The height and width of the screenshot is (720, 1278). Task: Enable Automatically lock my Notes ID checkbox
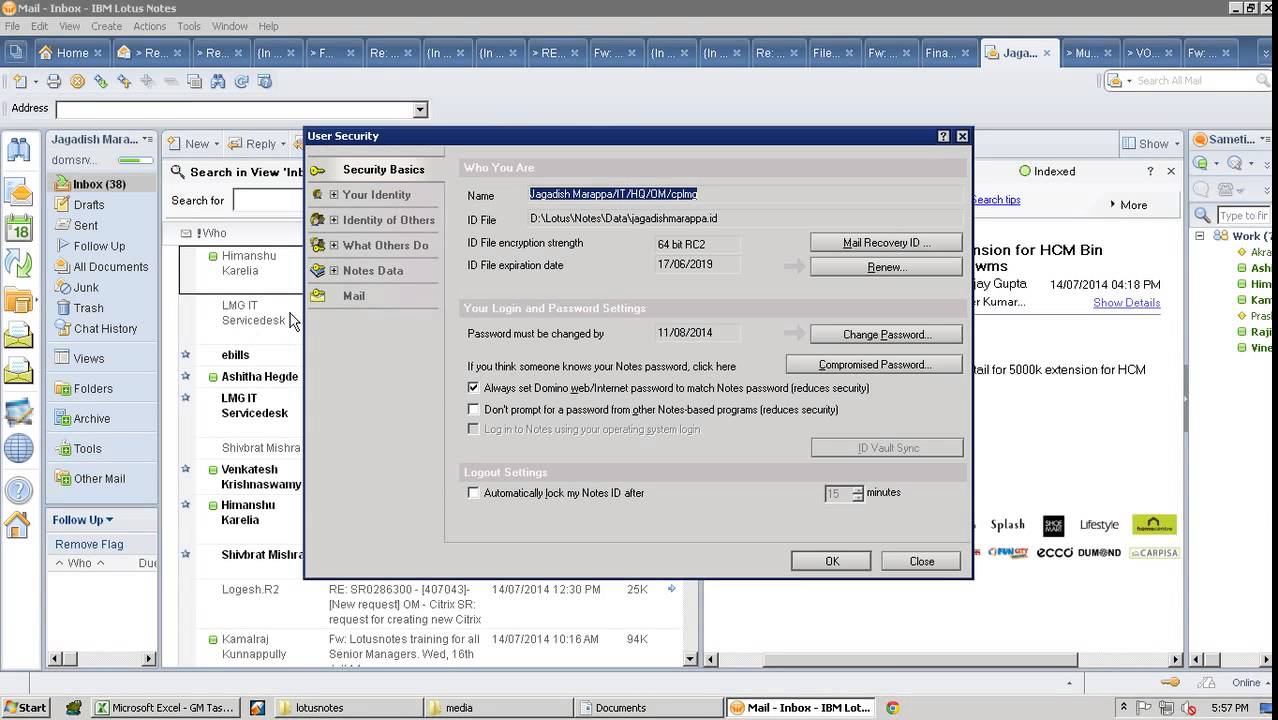[474, 493]
